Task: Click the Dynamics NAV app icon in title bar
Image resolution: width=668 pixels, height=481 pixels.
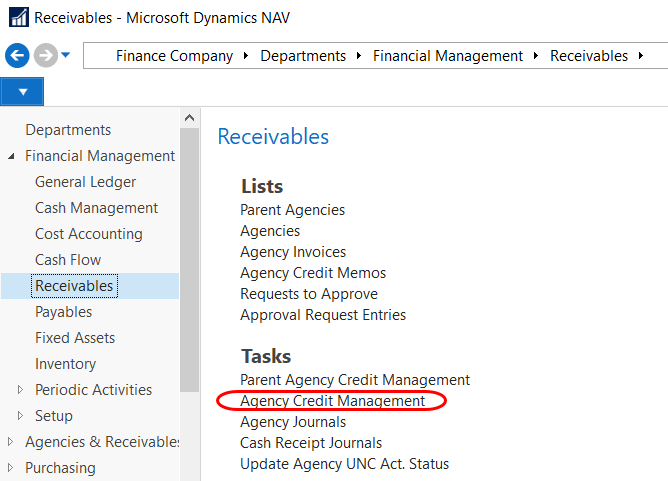Action: pyautogui.click(x=17, y=18)
